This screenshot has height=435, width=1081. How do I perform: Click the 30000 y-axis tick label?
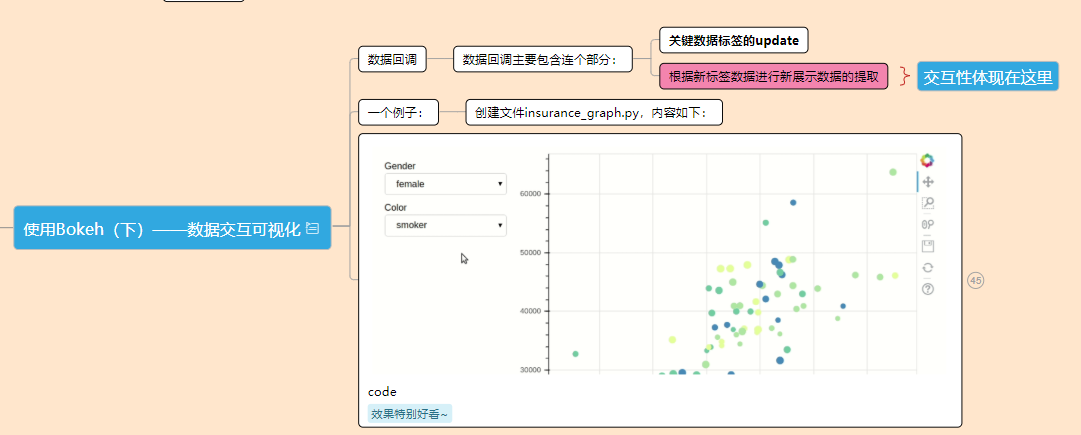click(529, 370)
